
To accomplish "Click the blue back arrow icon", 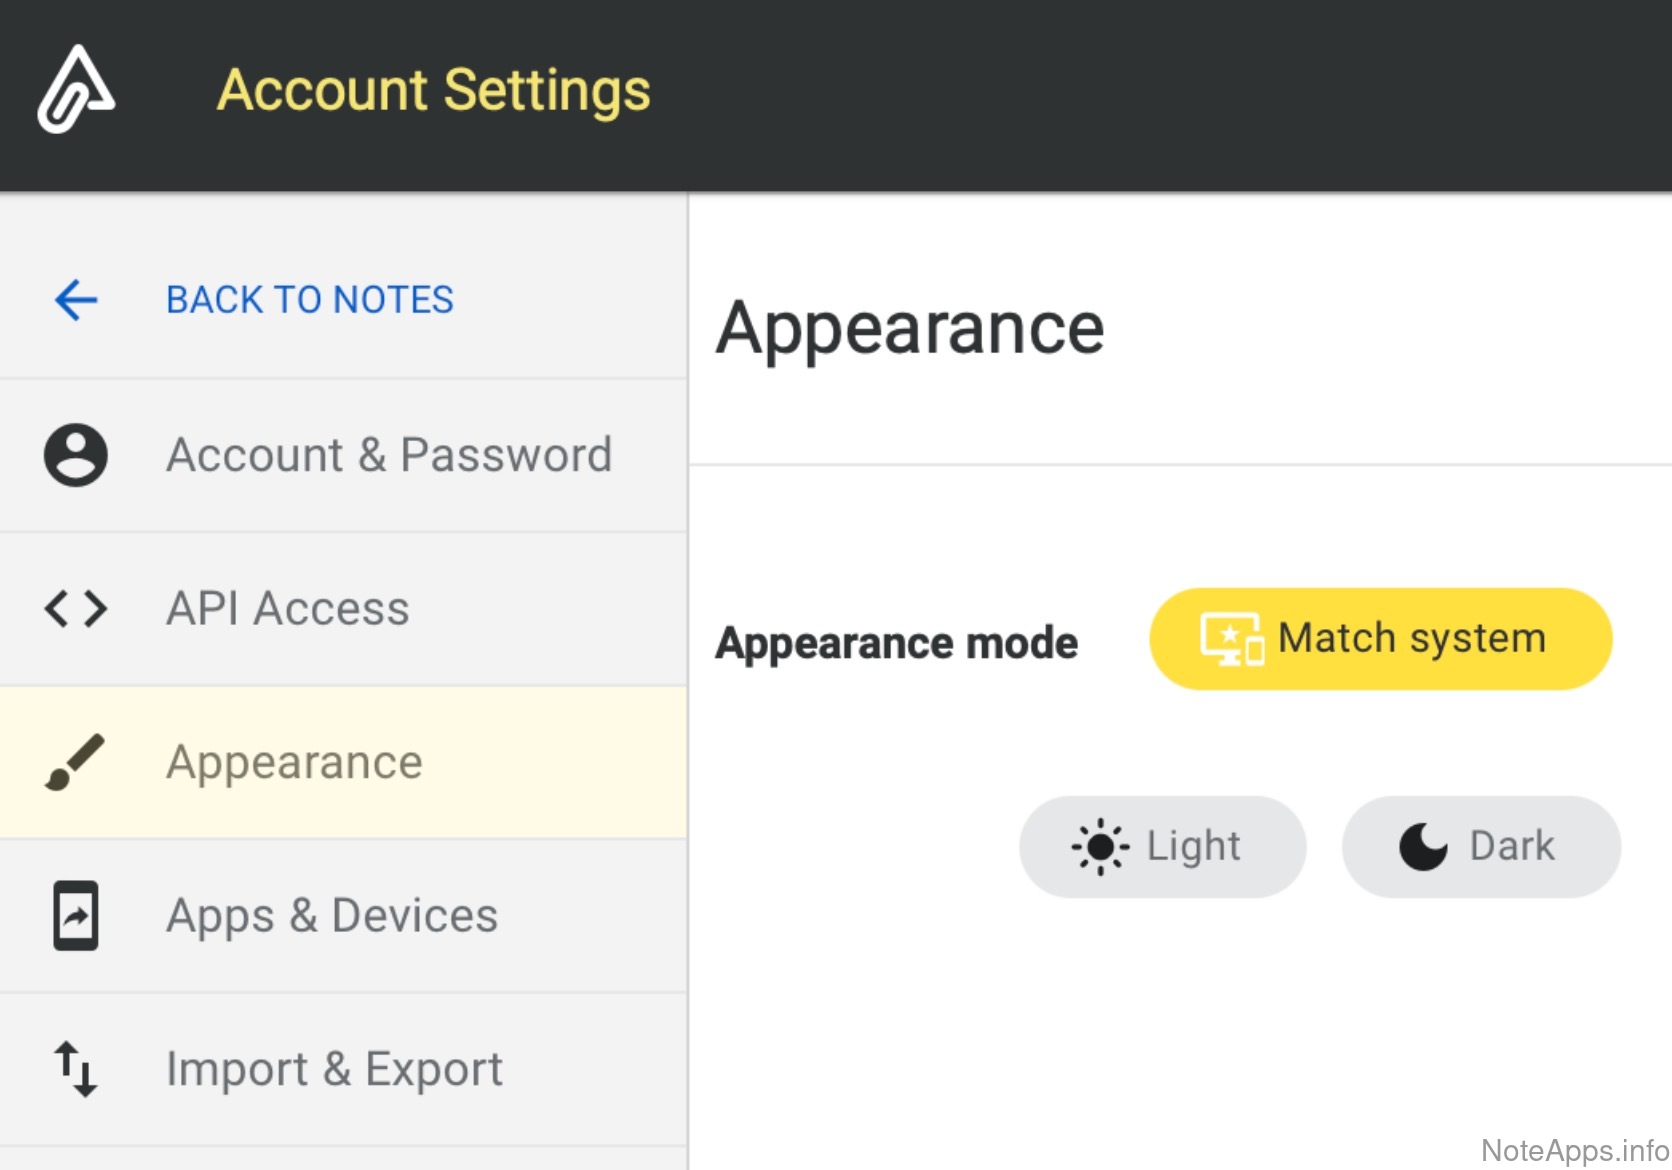I will [x=76, y=299].
